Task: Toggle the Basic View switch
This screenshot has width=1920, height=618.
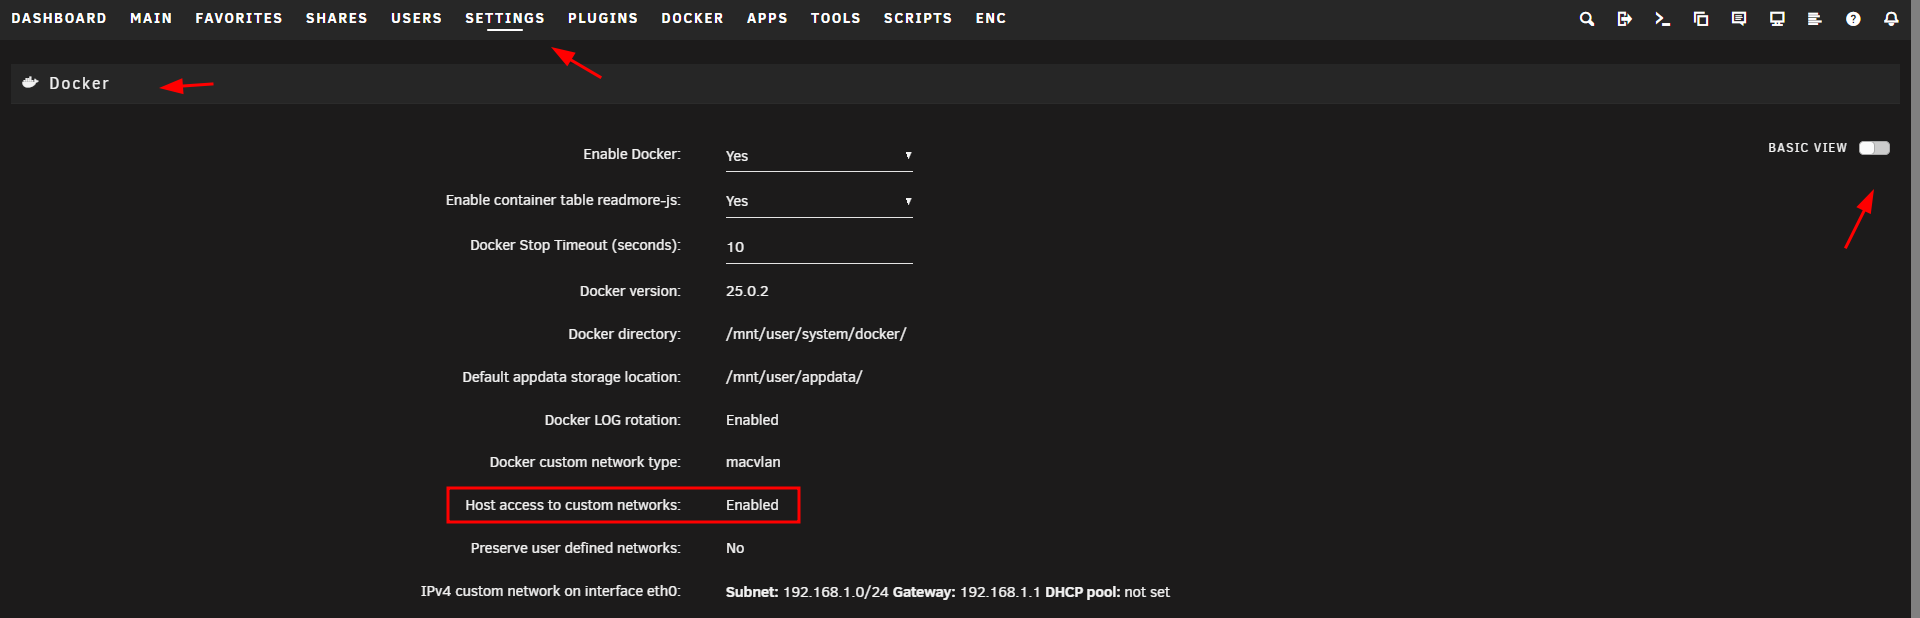Action: [x=1874, y=148]
